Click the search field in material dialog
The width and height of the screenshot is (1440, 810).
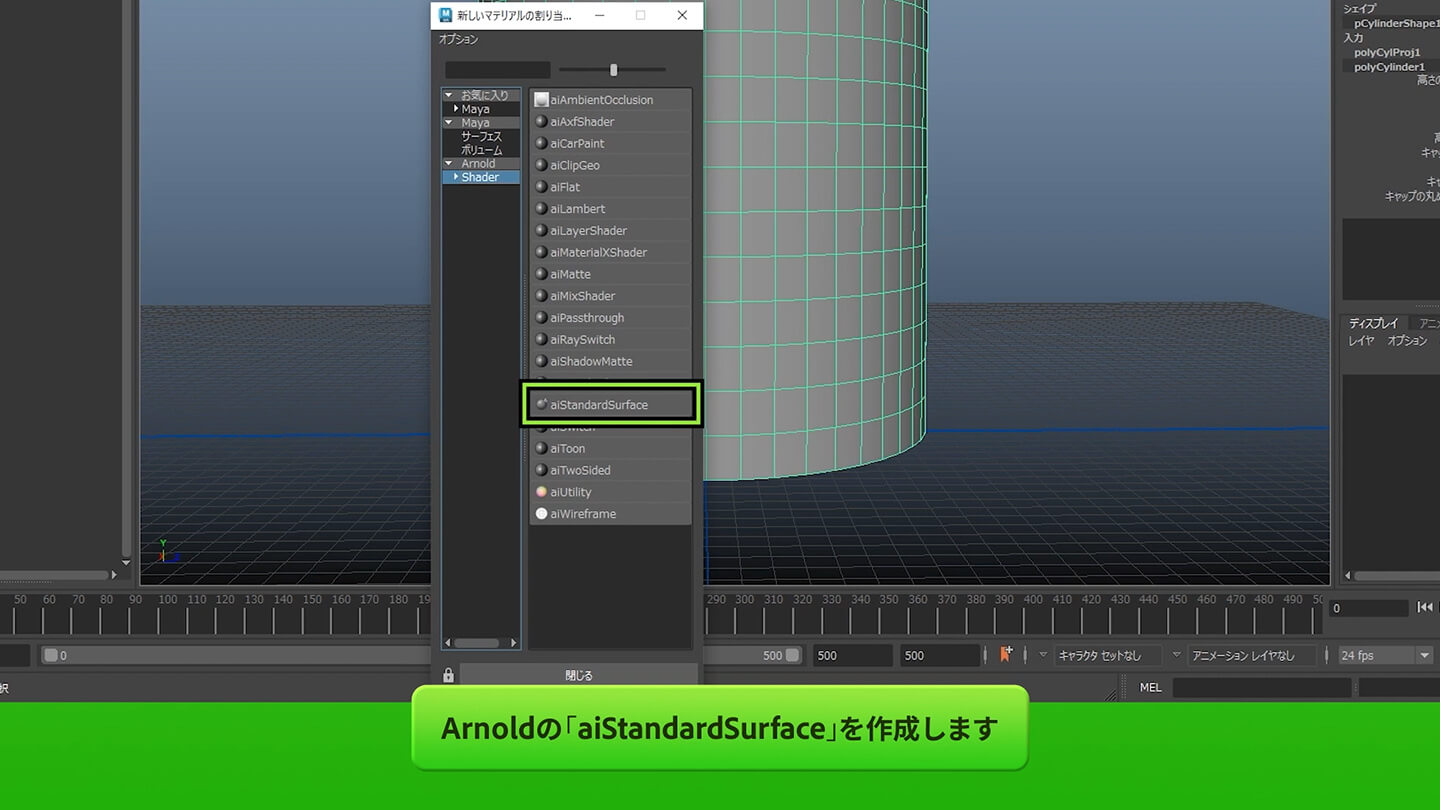click(498, 70)
